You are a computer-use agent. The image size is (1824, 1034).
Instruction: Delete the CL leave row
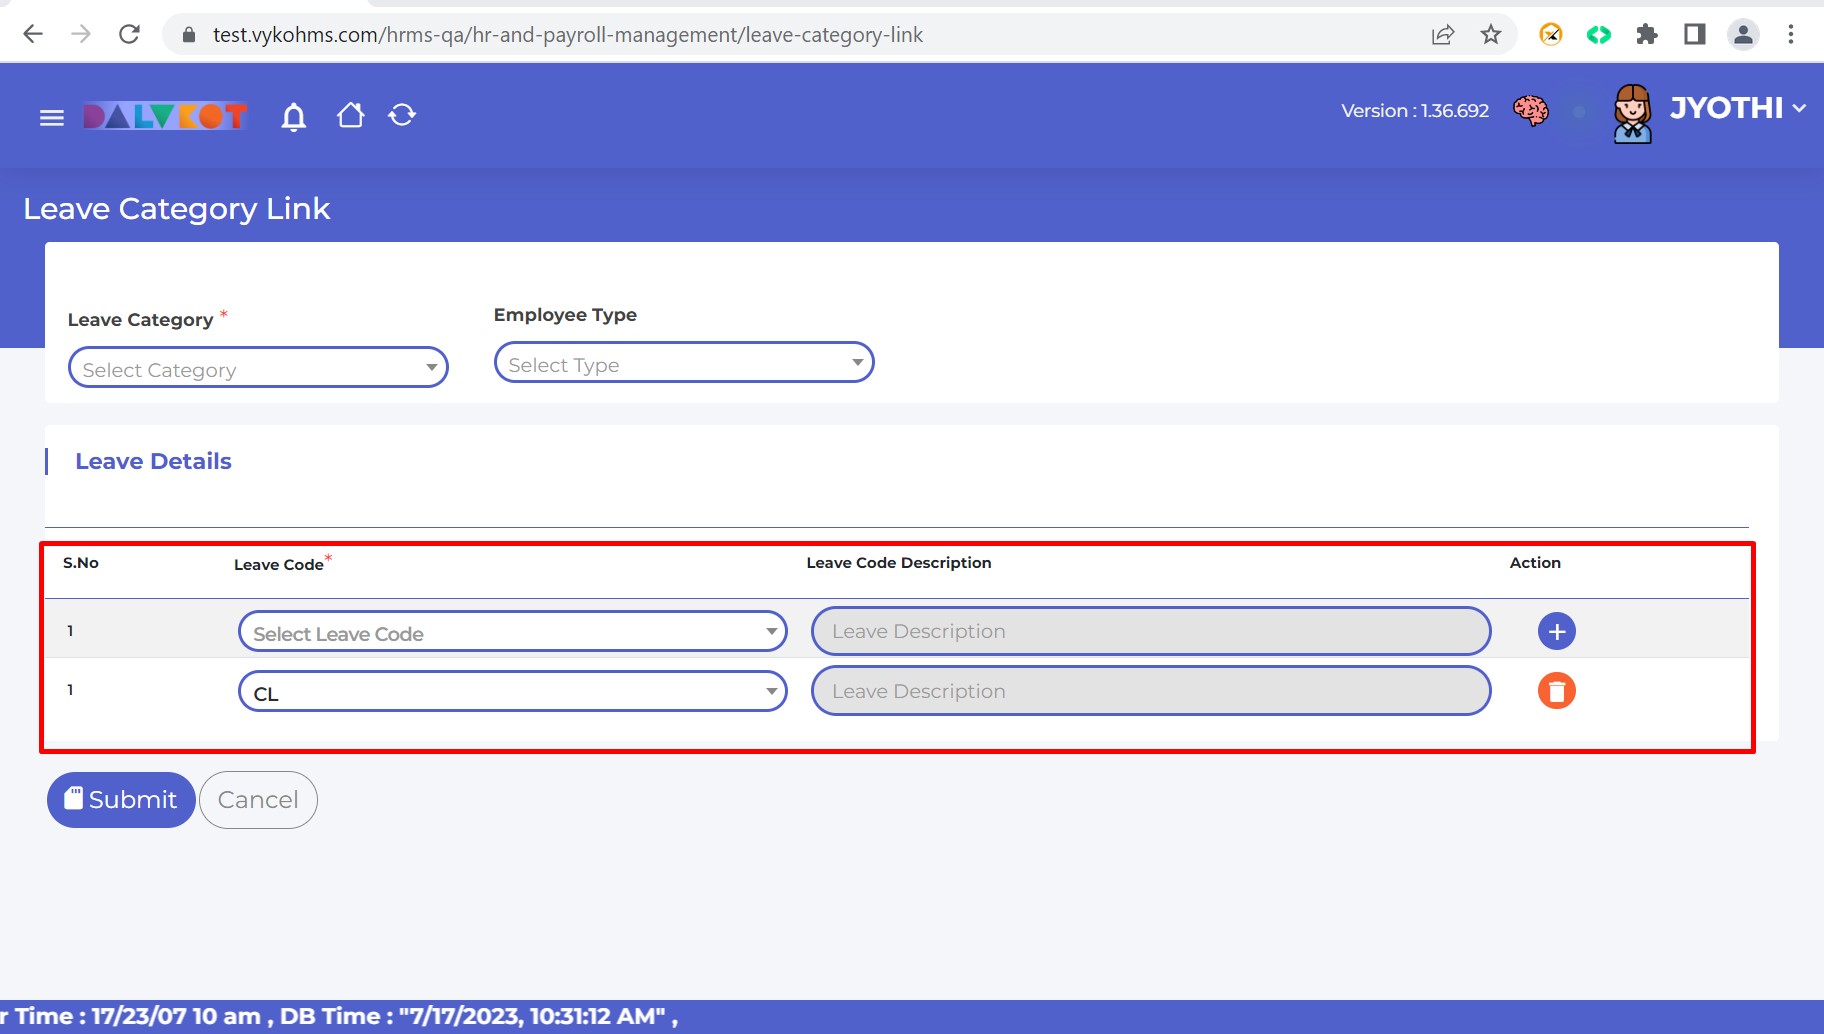pos(1556,691)
